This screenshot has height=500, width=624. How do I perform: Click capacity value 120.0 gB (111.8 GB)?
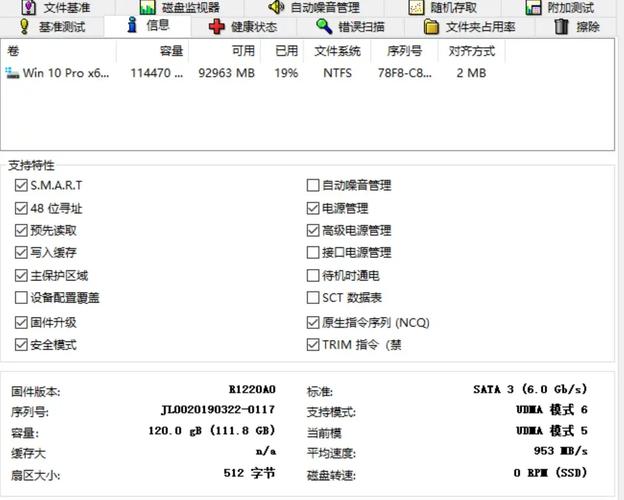(x=212, y=431)
